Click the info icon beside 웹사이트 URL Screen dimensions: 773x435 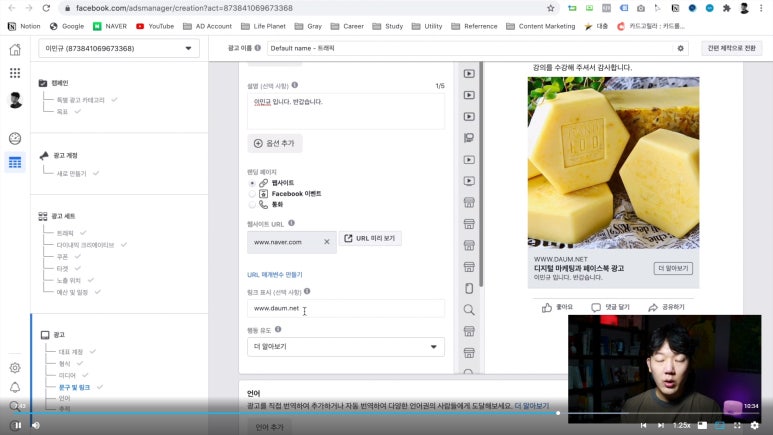tap(291, 223)
